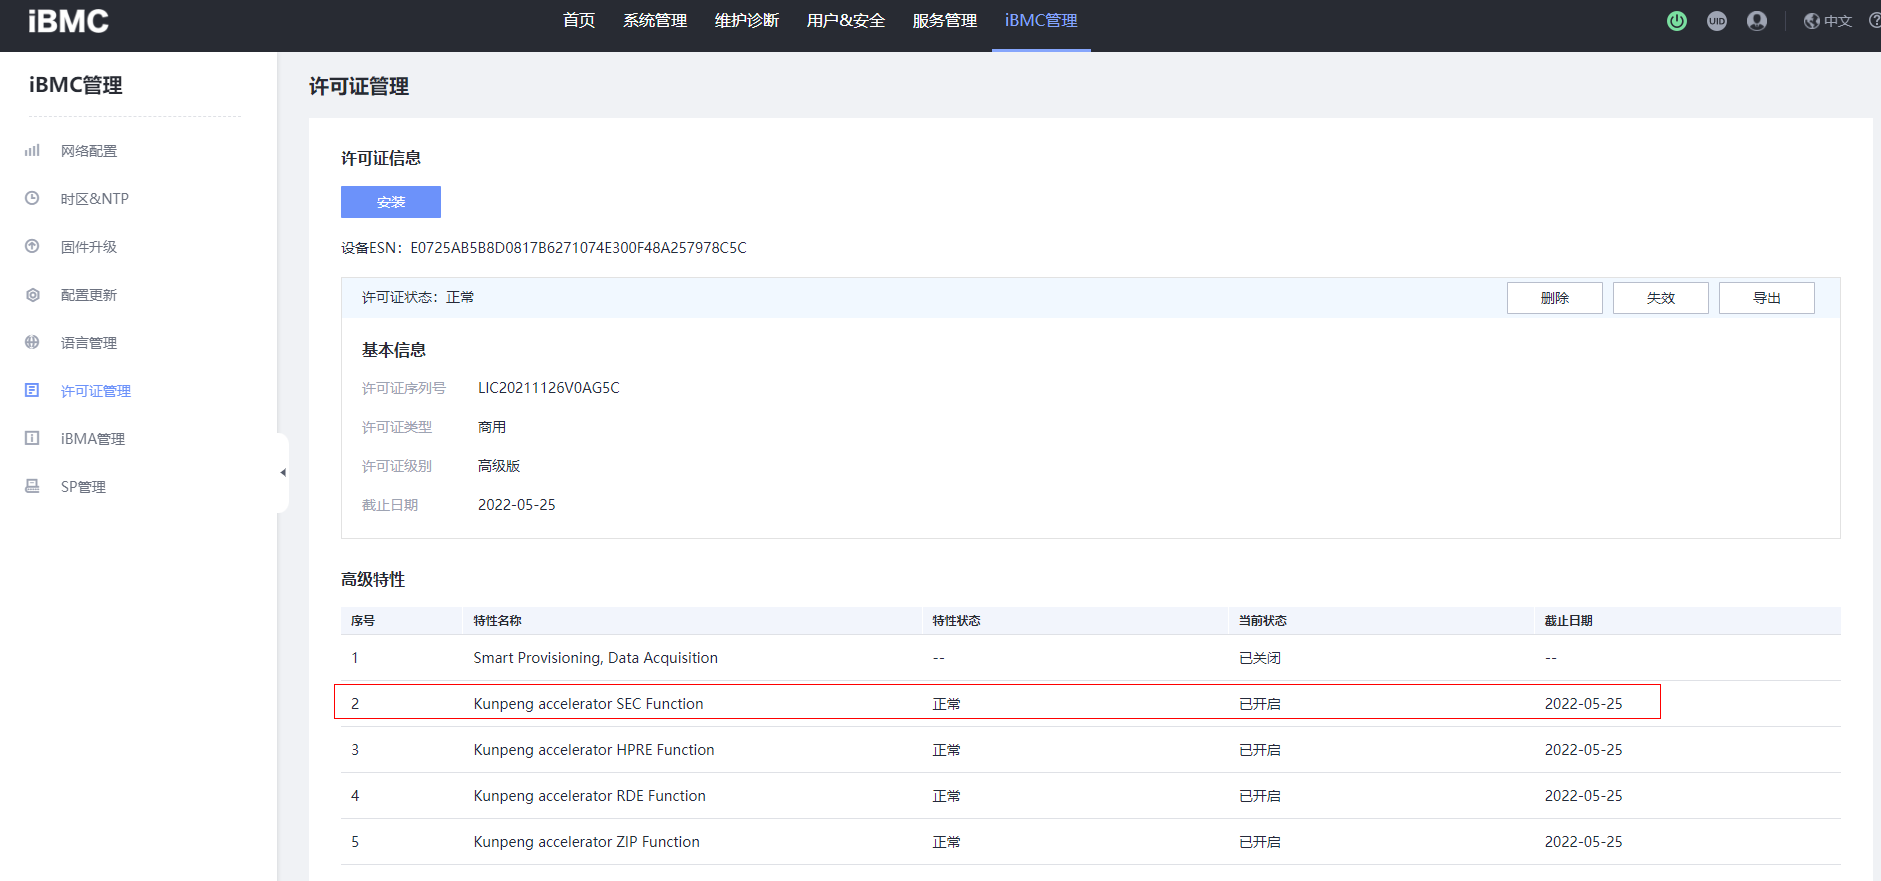Click the clock icon beside 时区&NTP
The width and height of the screenshot is (1881, 881).
(32, 198)
